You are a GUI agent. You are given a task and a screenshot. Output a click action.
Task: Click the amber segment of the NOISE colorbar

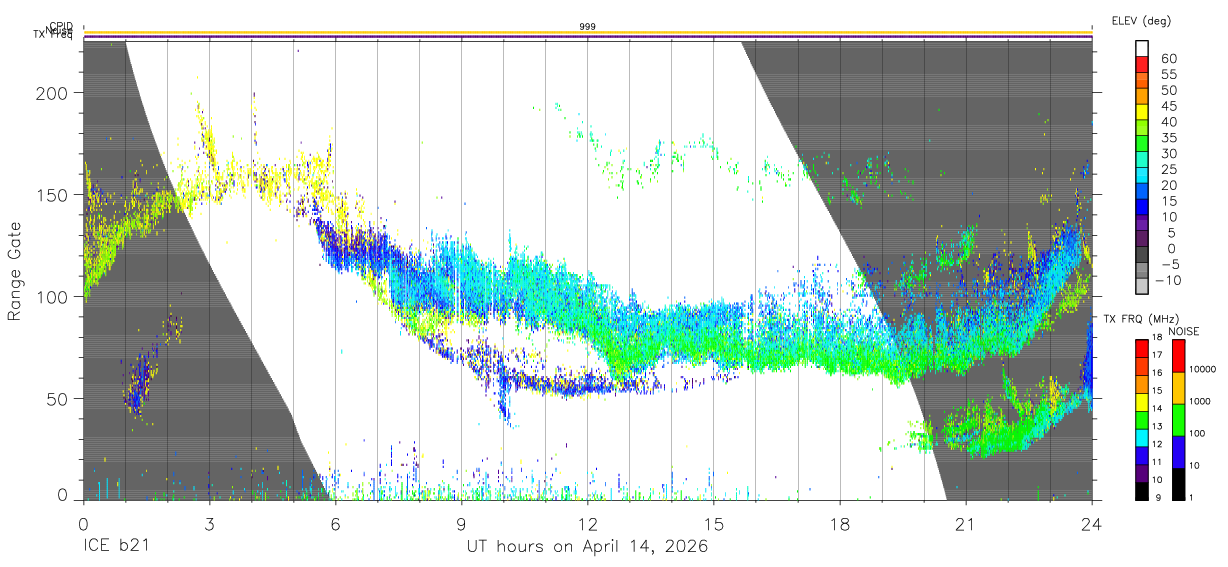coord(1178,387)
